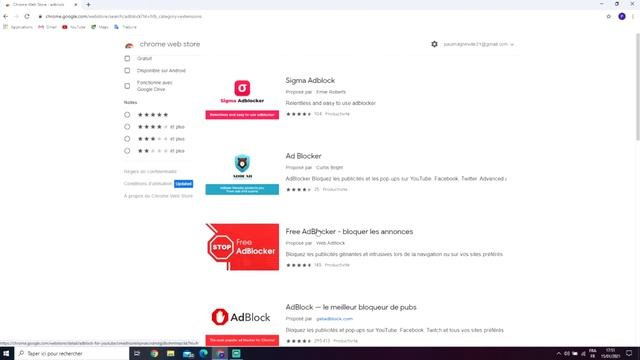The height and width of the screenshot is (360, 640).
Task: Click the Notes section heading
Action: [131, 102]
